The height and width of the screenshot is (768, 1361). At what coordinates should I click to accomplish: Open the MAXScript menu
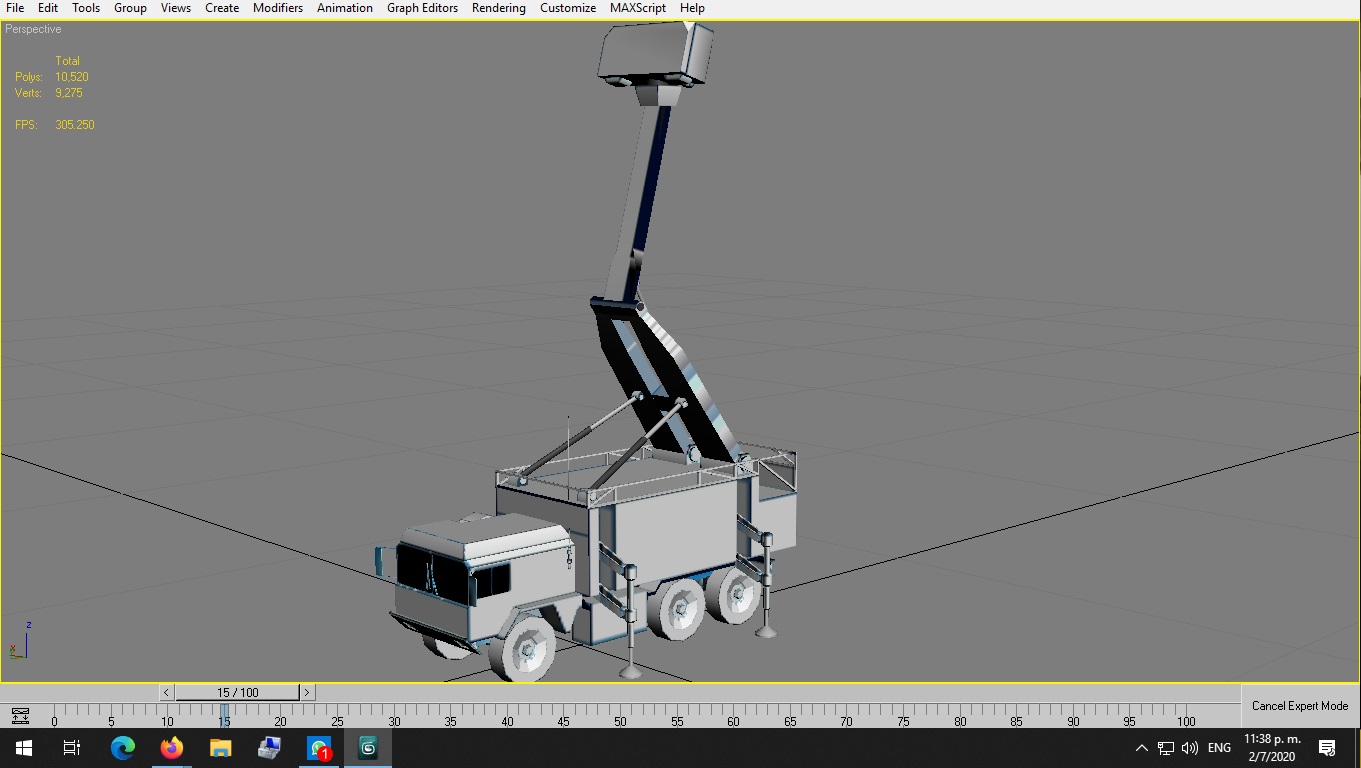(638, 8)
